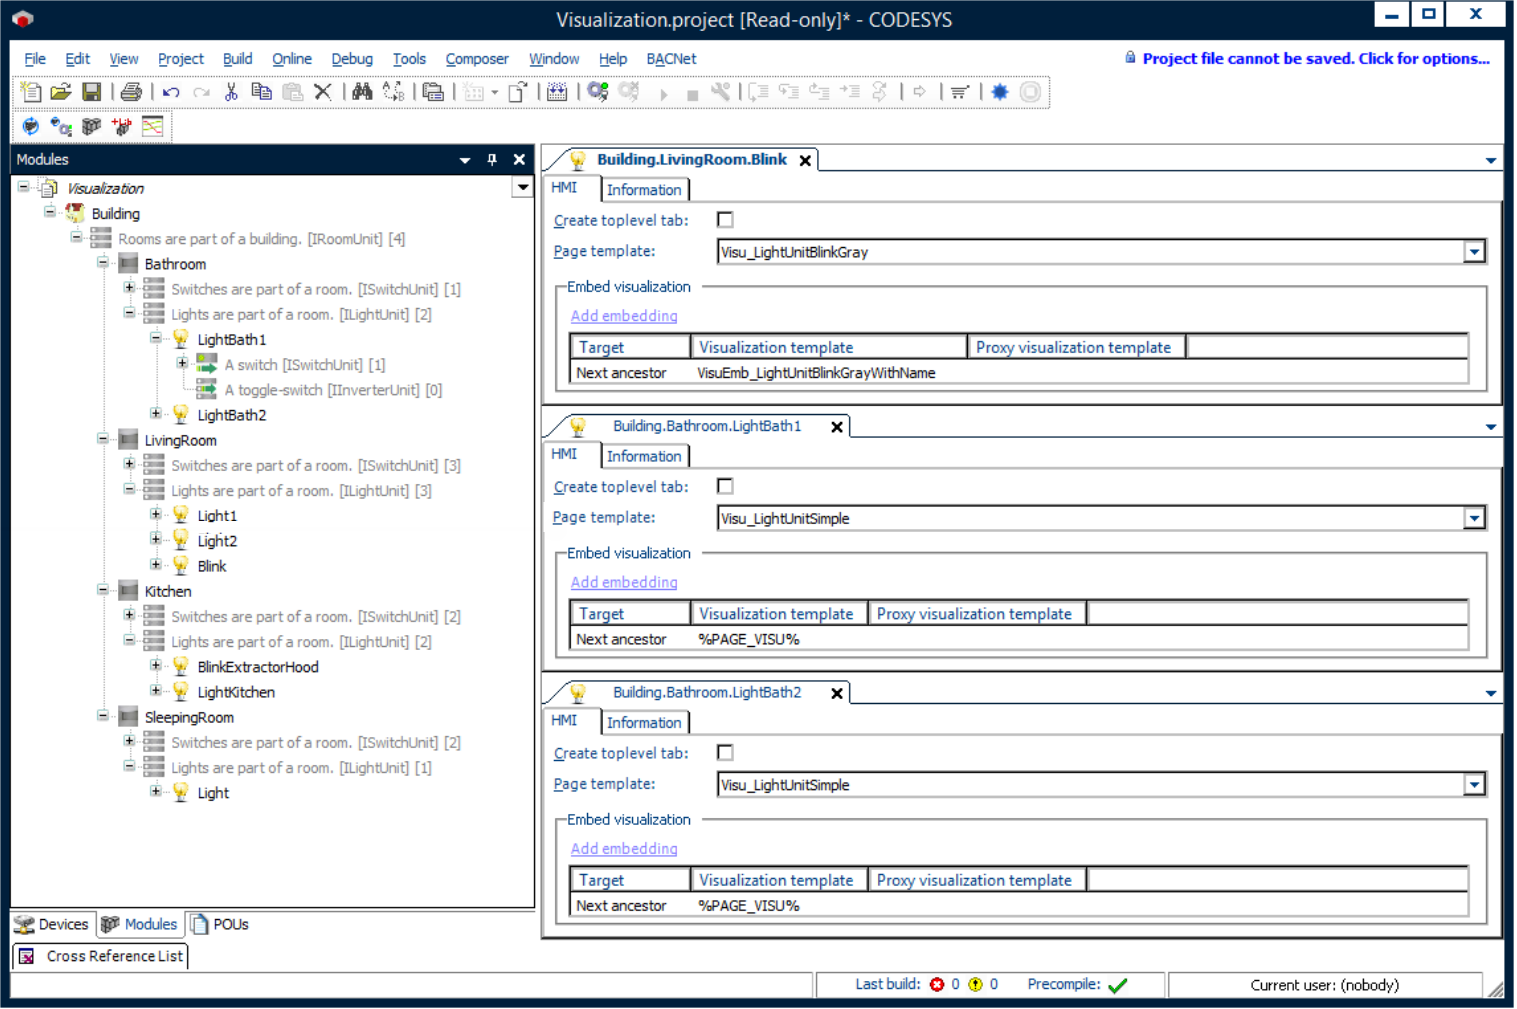Tick Create toplevel tab for LightBath2

(725, 753)
